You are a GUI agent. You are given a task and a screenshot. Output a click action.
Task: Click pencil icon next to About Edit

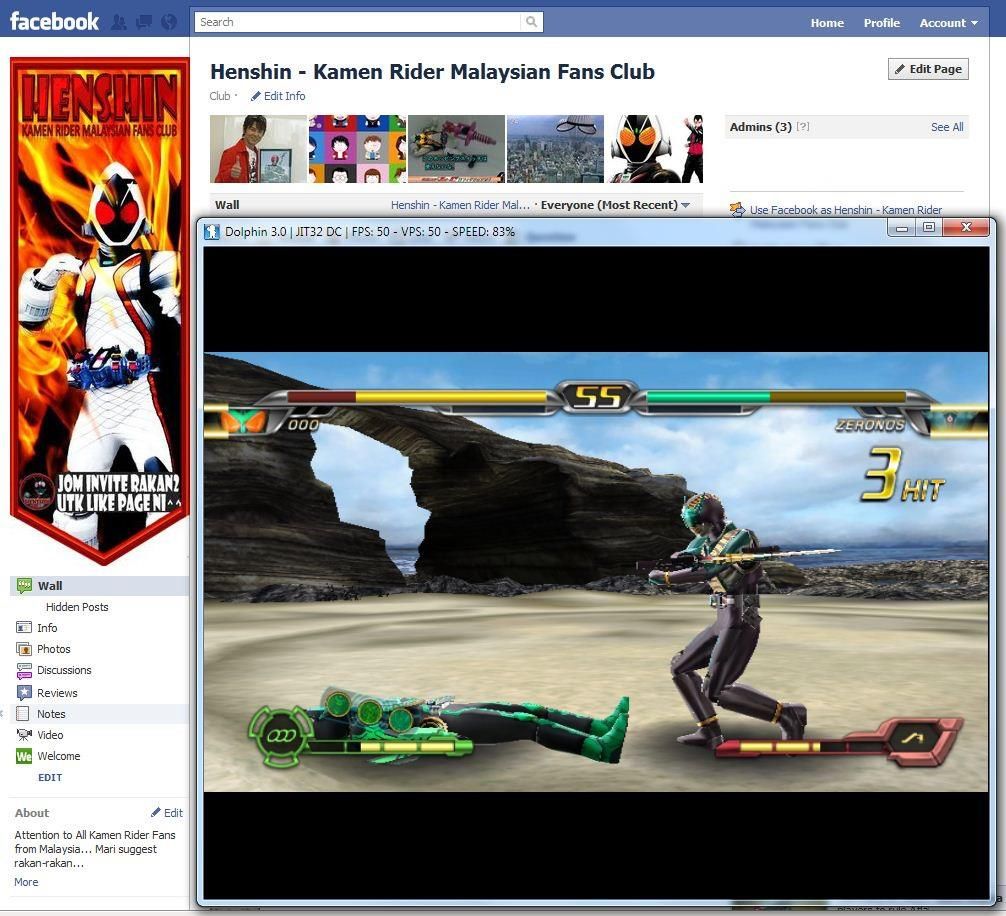pyautogui.click(x=156, y=812)
